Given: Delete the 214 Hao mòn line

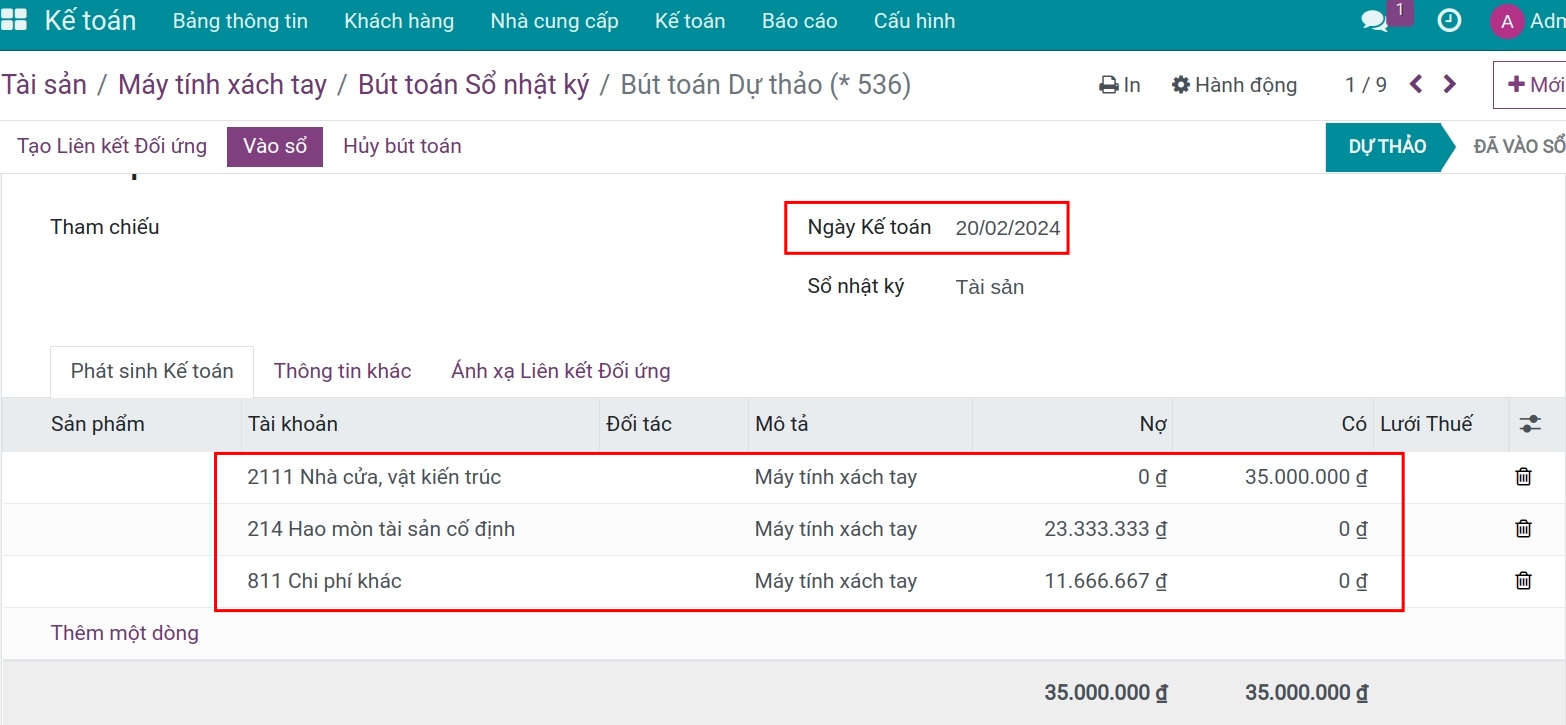Looking at the screenshot, I should (1523, 529).
